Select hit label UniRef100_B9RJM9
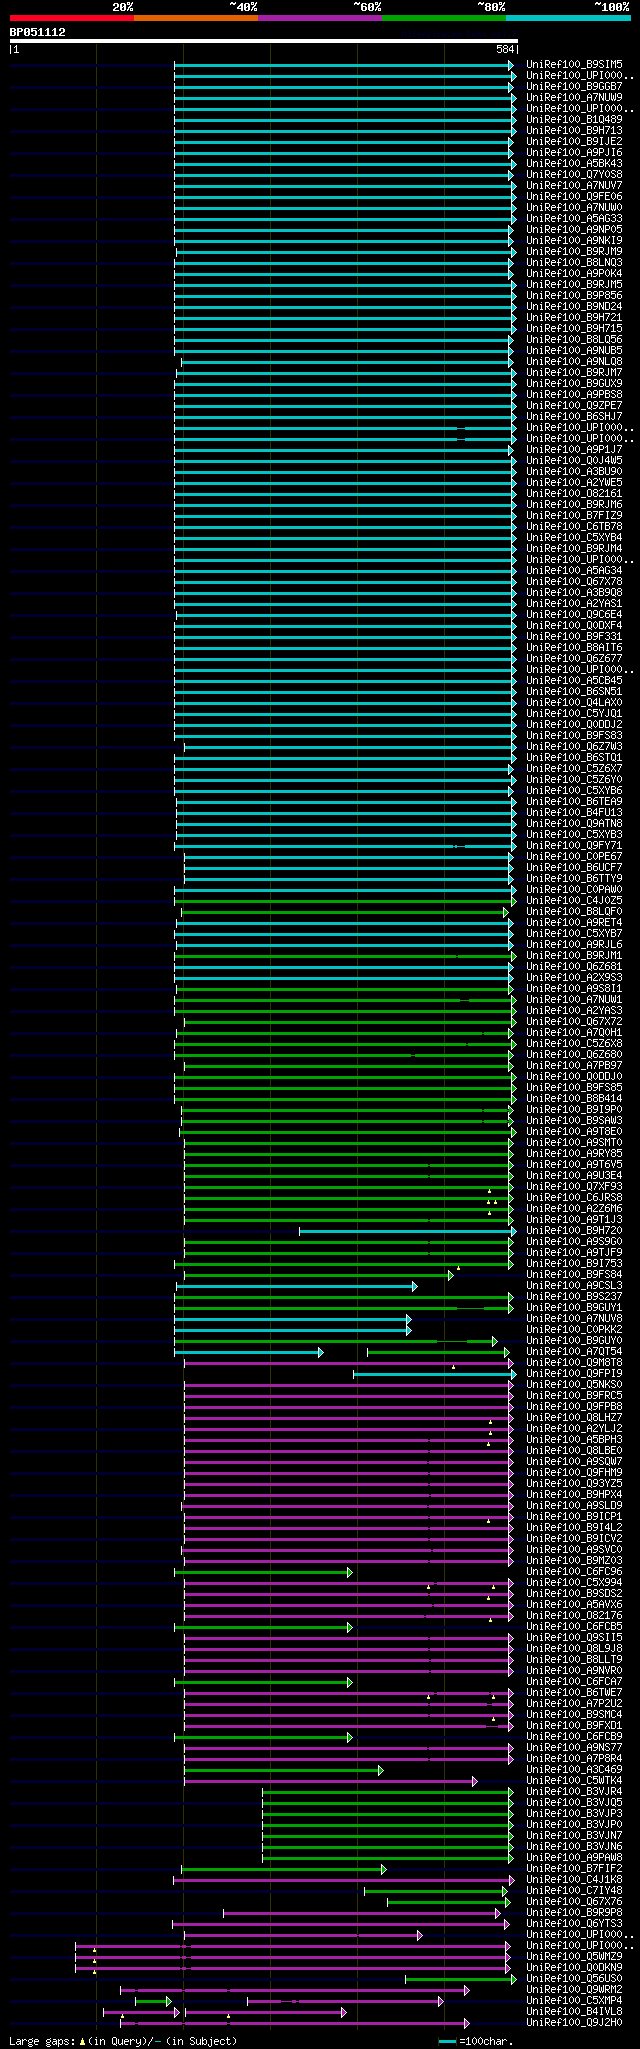Screen dimensions: 640x2049 pyautogui.click(x=574, y=252)
